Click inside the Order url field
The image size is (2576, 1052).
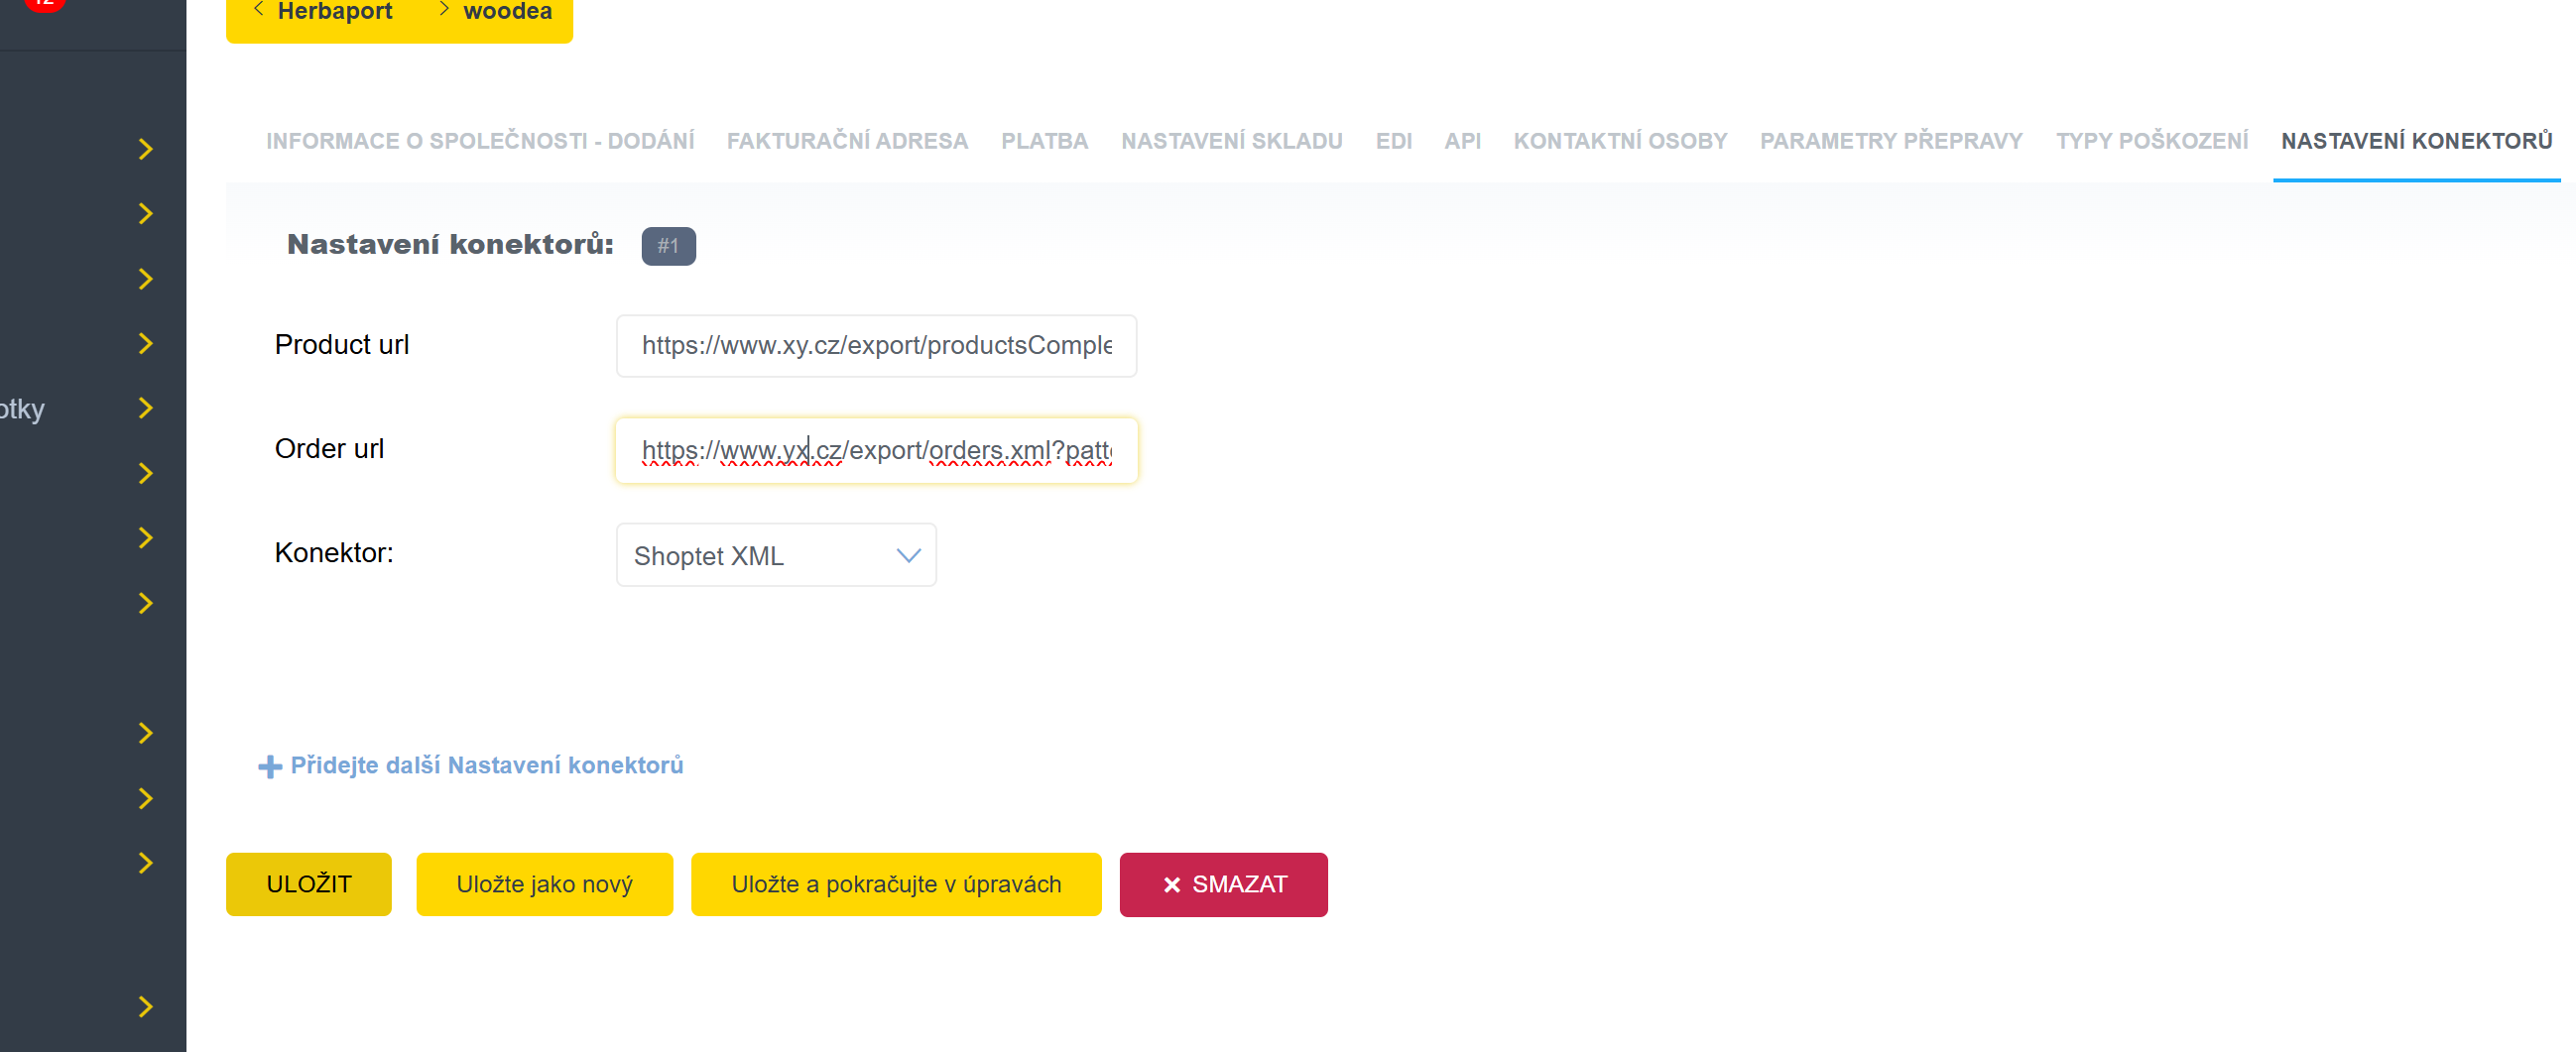click(875, 451)
